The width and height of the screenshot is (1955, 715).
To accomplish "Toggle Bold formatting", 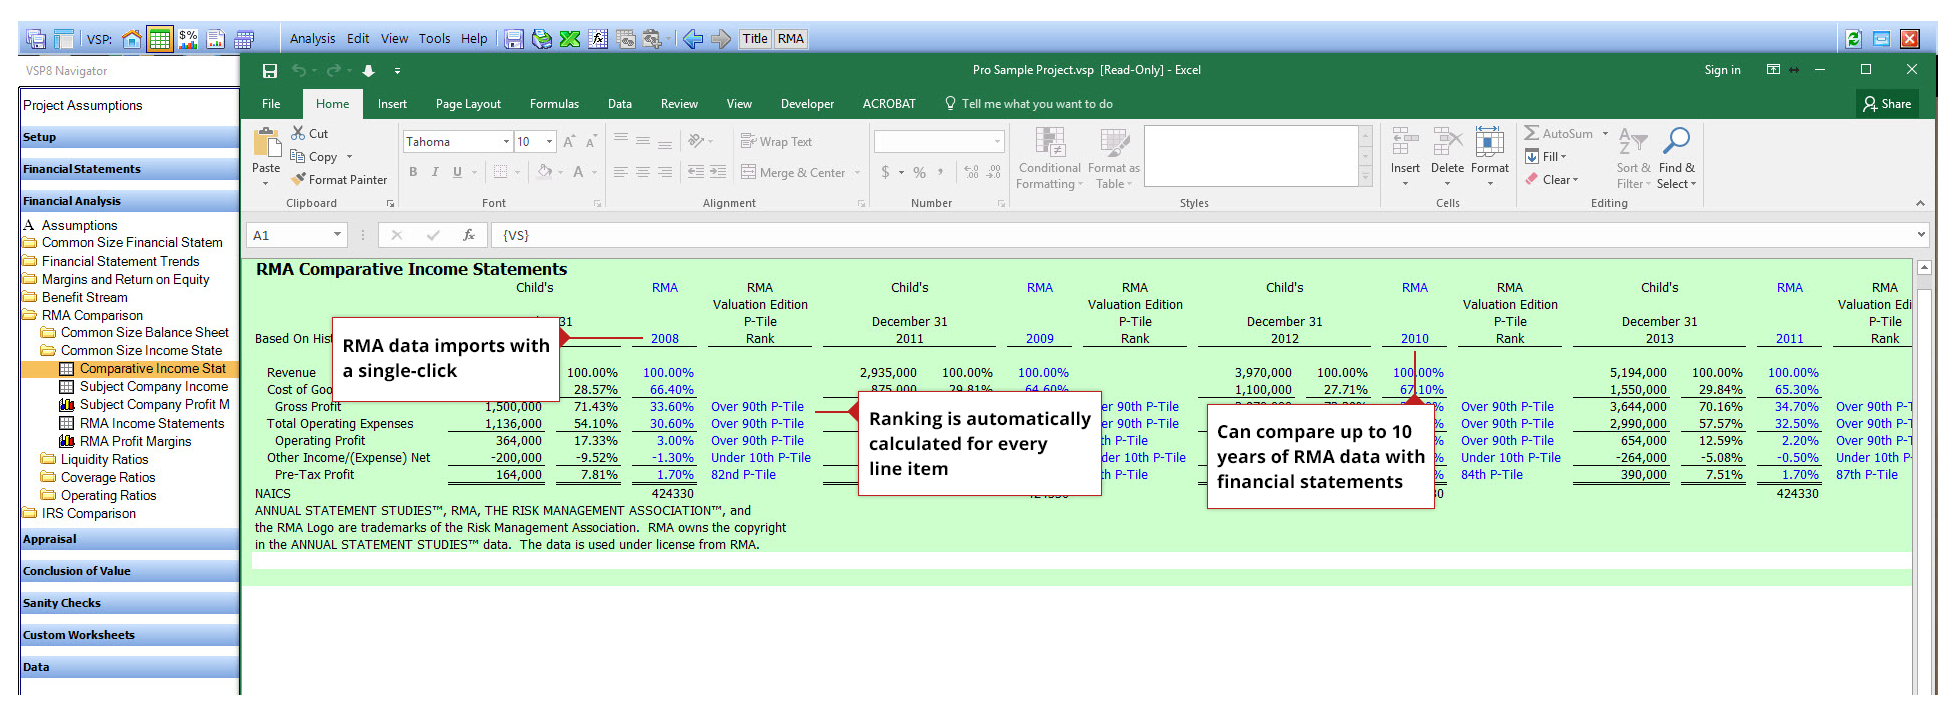I will [x=413, y=172].
